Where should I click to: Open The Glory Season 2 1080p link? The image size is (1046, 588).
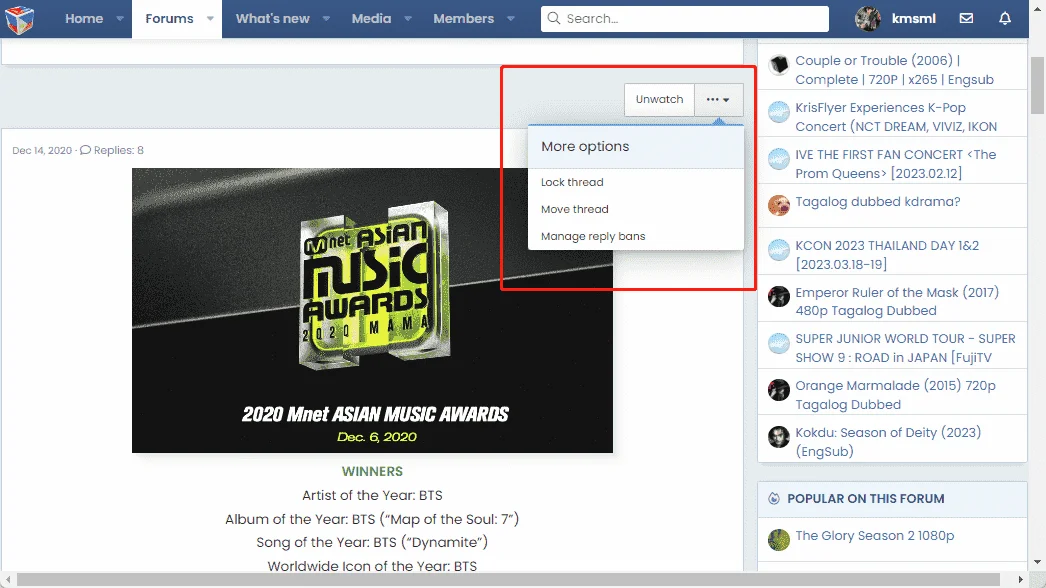(875, 535)
